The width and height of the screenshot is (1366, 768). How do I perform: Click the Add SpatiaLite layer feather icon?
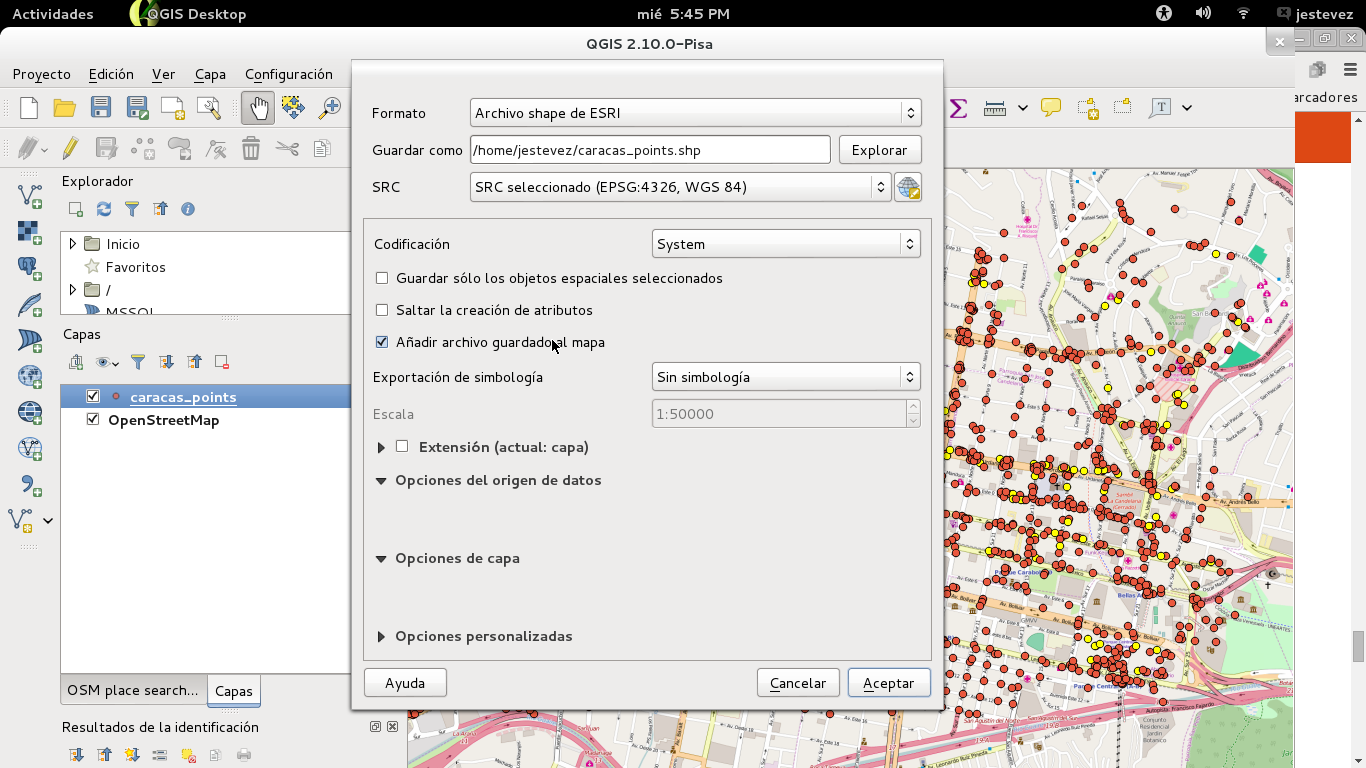click(x=30, y=304)
